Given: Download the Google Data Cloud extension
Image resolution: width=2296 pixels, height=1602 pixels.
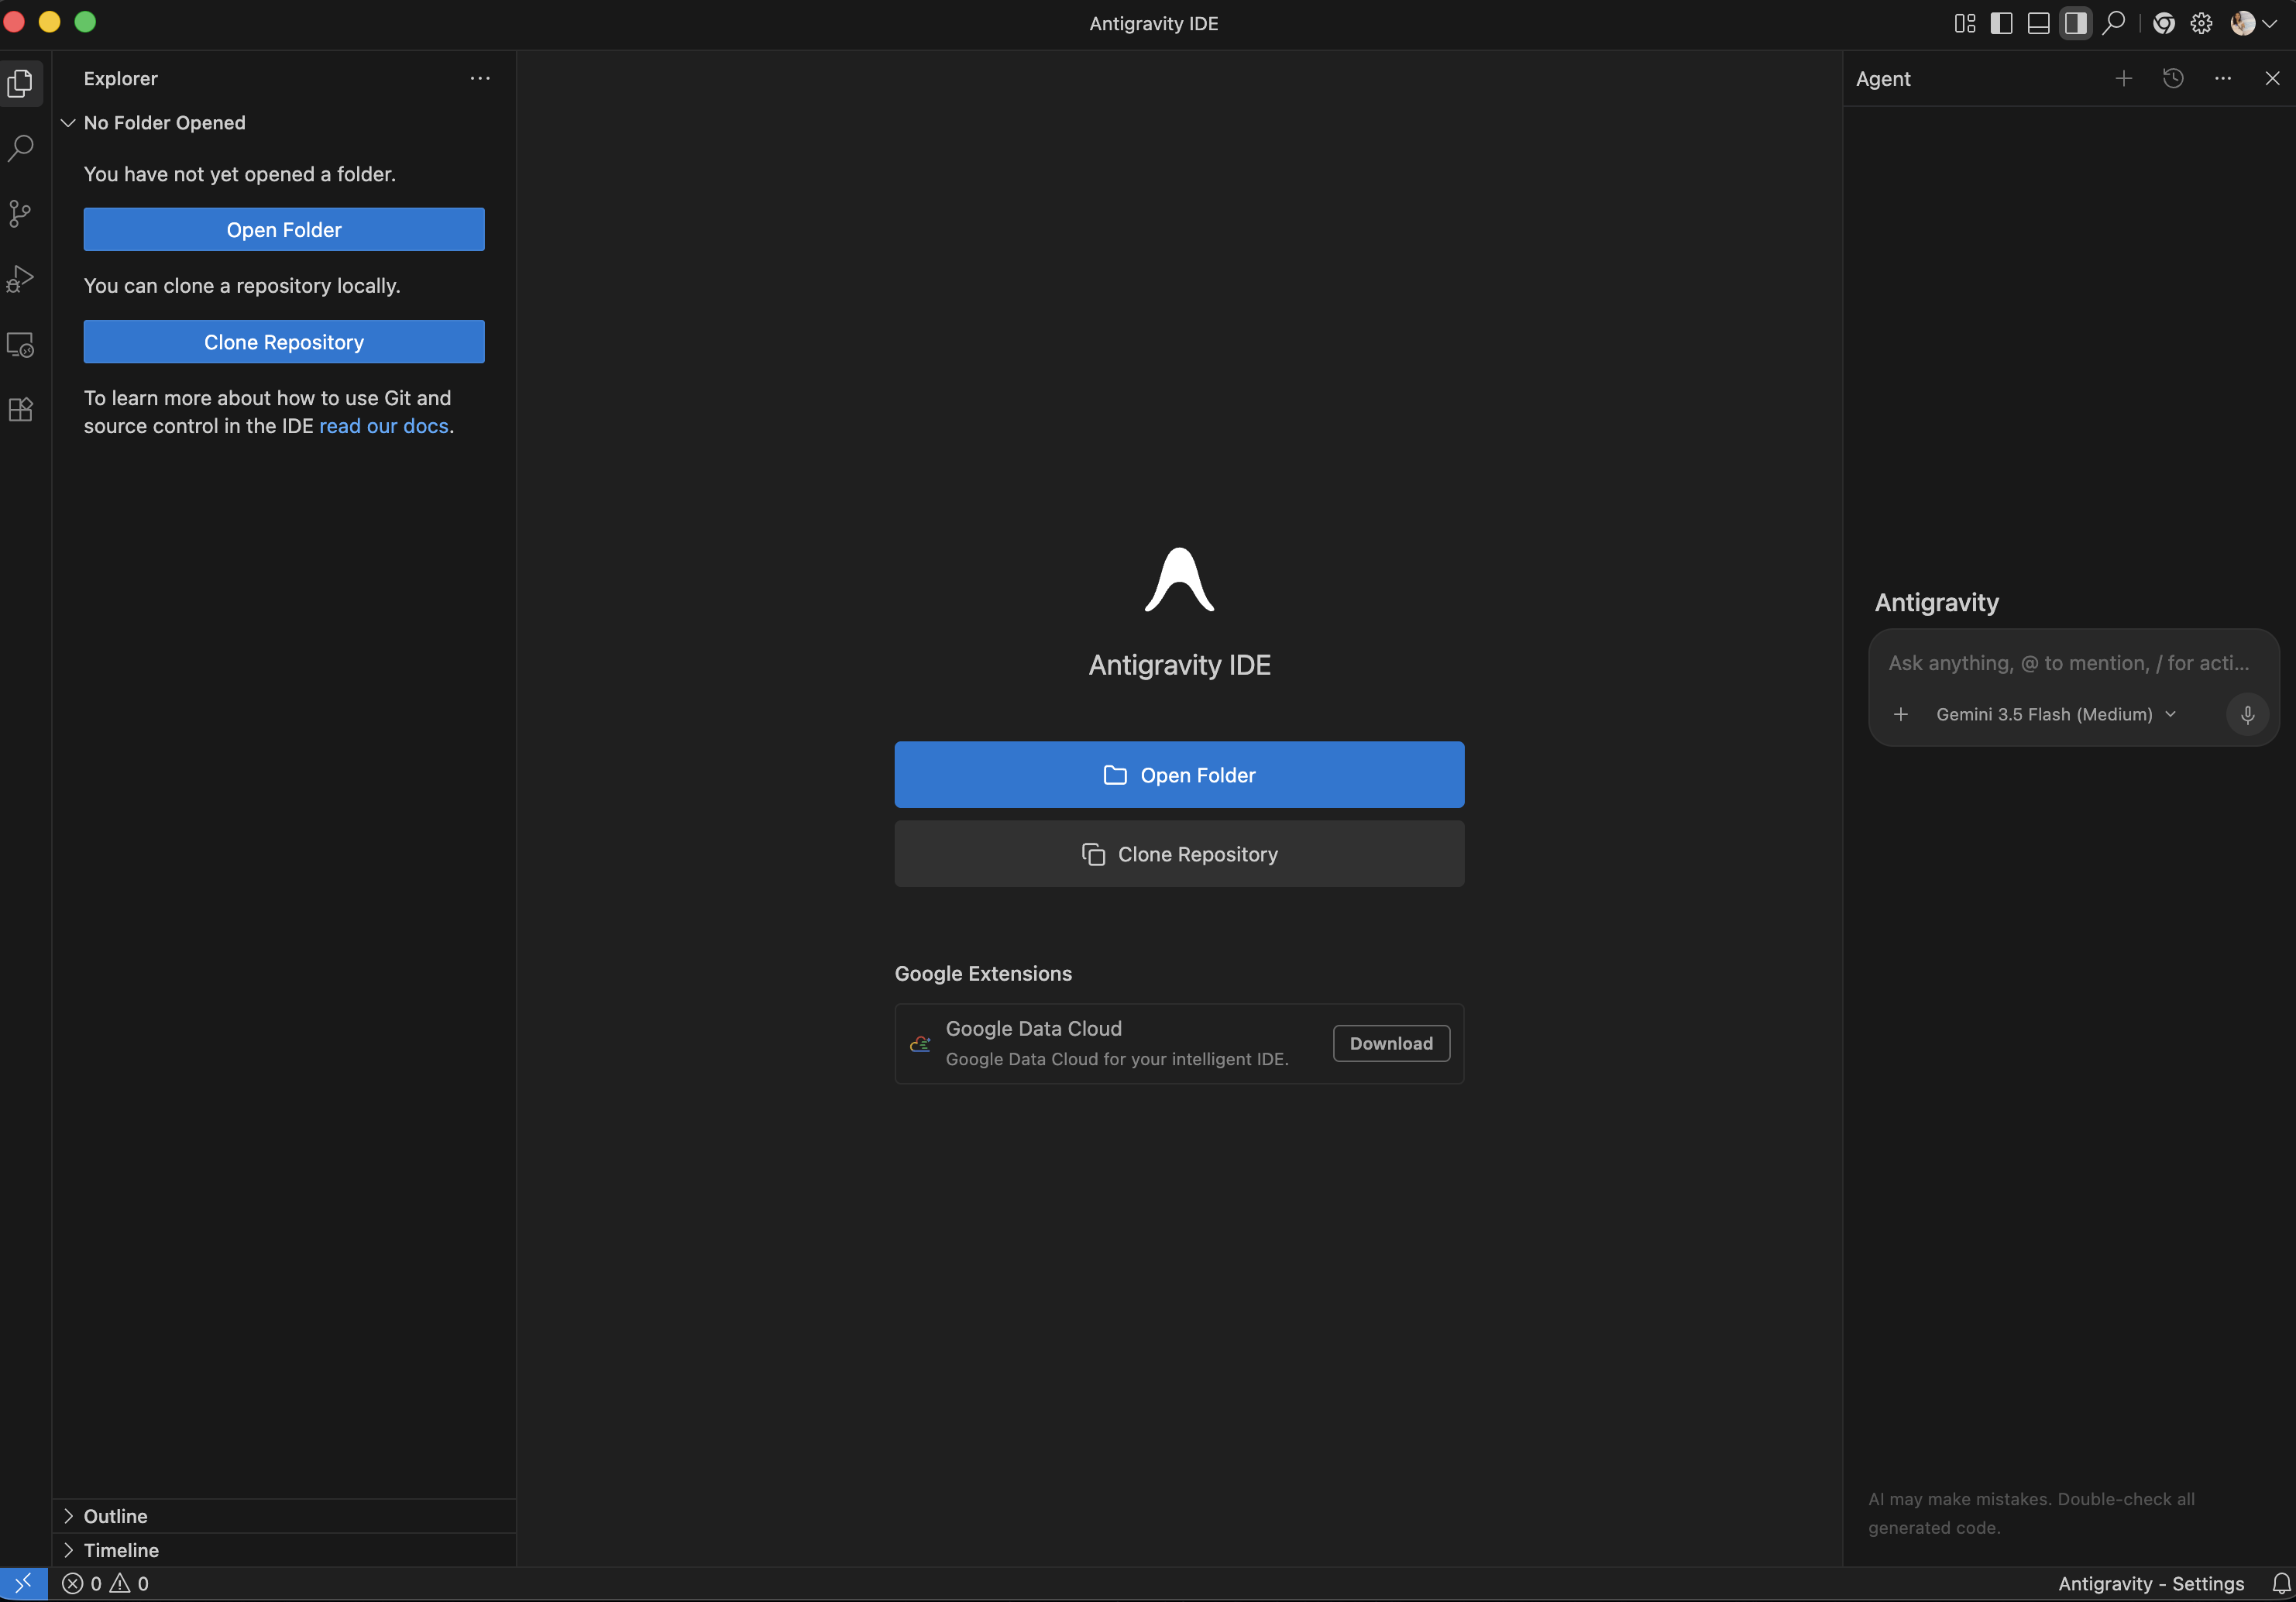Looking at the screenshot, I should pyautogui.click(x=1391, y=1043).
